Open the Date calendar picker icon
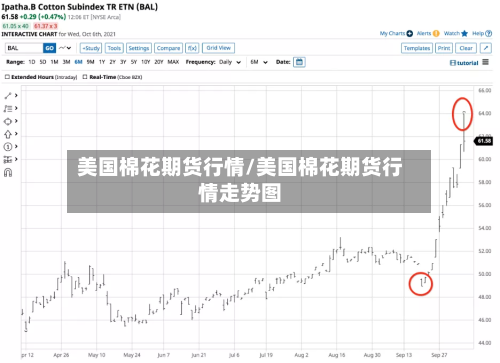The height and width of the screenshot is (363, 500). coord(299,62)
